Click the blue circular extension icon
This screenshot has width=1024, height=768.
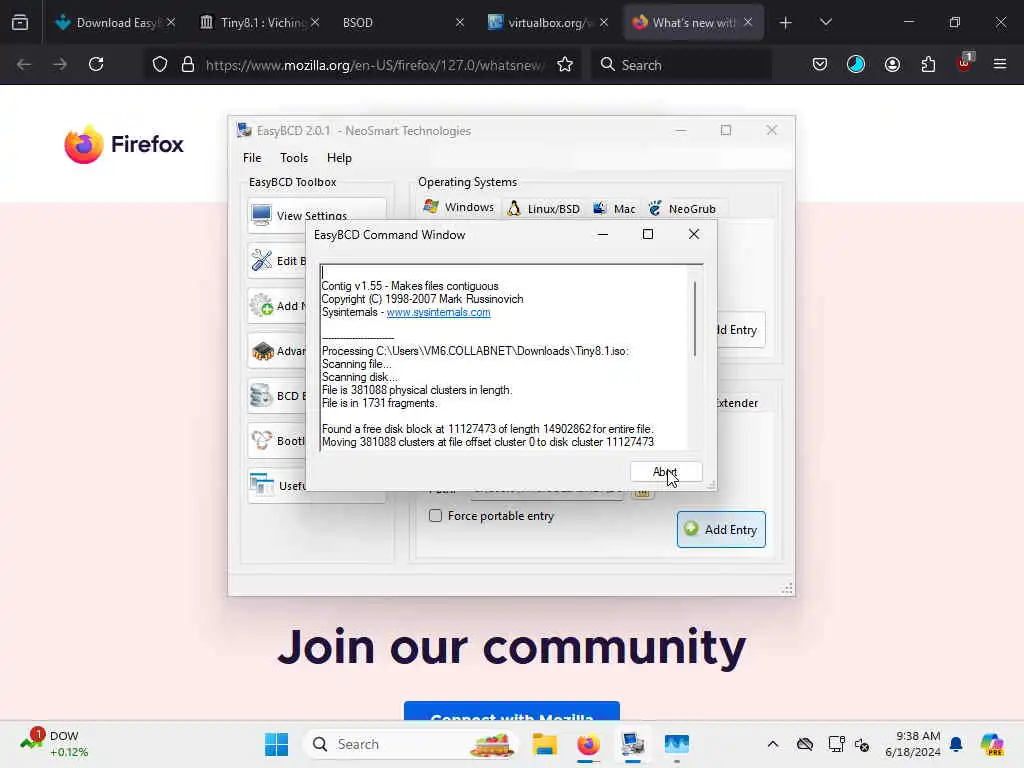click(x=856, y=64)
